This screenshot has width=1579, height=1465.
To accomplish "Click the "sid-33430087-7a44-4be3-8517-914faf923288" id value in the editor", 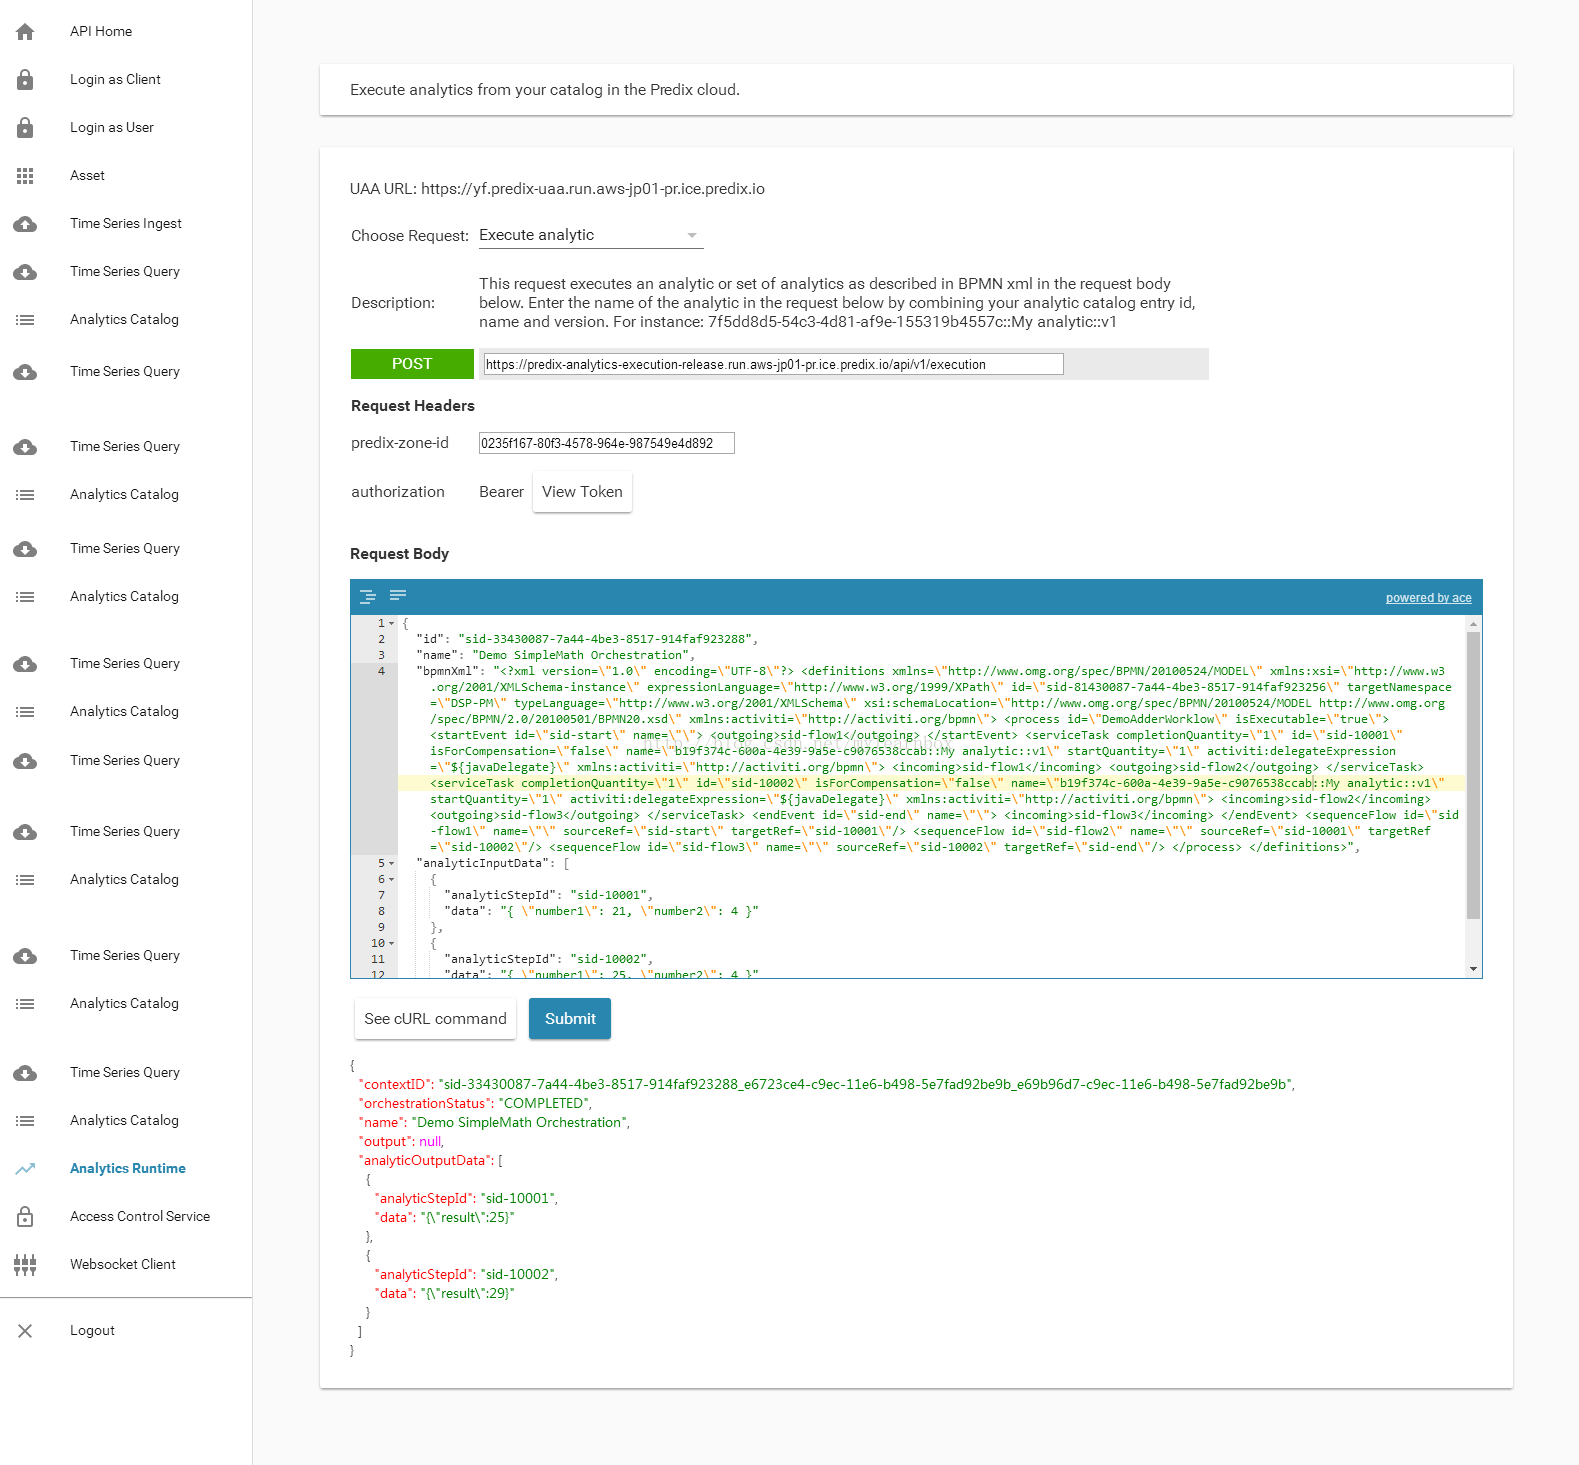I will [x=604, y=639].
